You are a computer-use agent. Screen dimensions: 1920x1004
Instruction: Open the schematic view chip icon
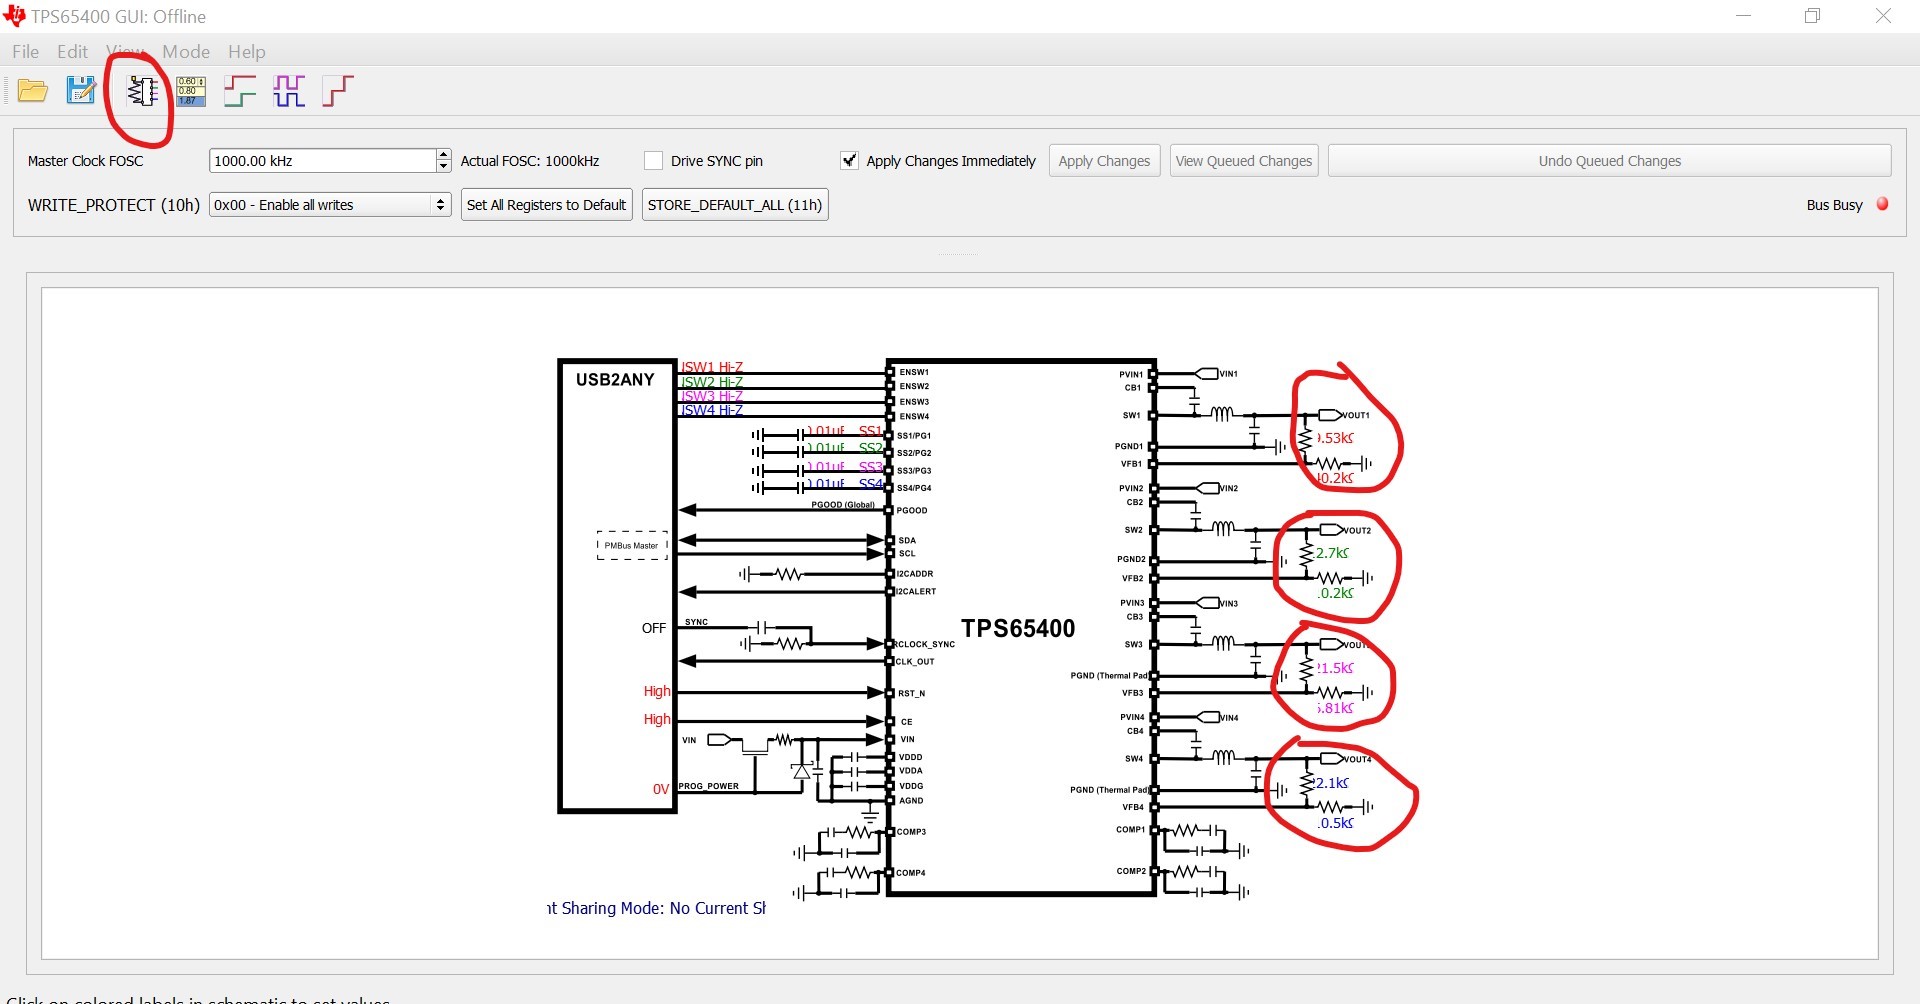(142, 91)
